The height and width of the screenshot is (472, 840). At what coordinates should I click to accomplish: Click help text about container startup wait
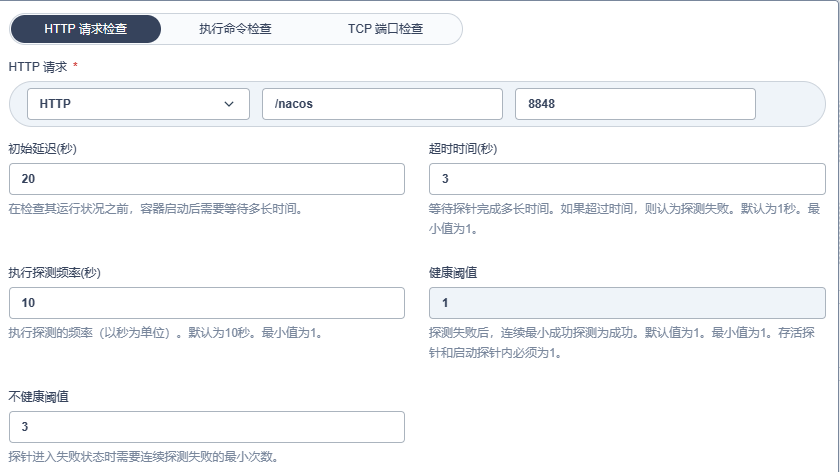coord(155,209)
